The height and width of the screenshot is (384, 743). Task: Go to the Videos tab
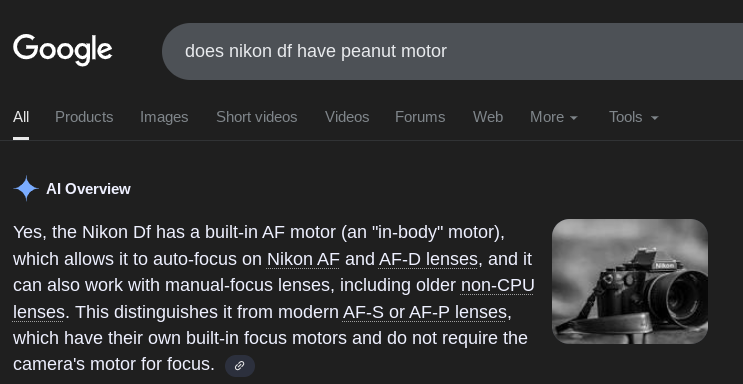point(347,117)
